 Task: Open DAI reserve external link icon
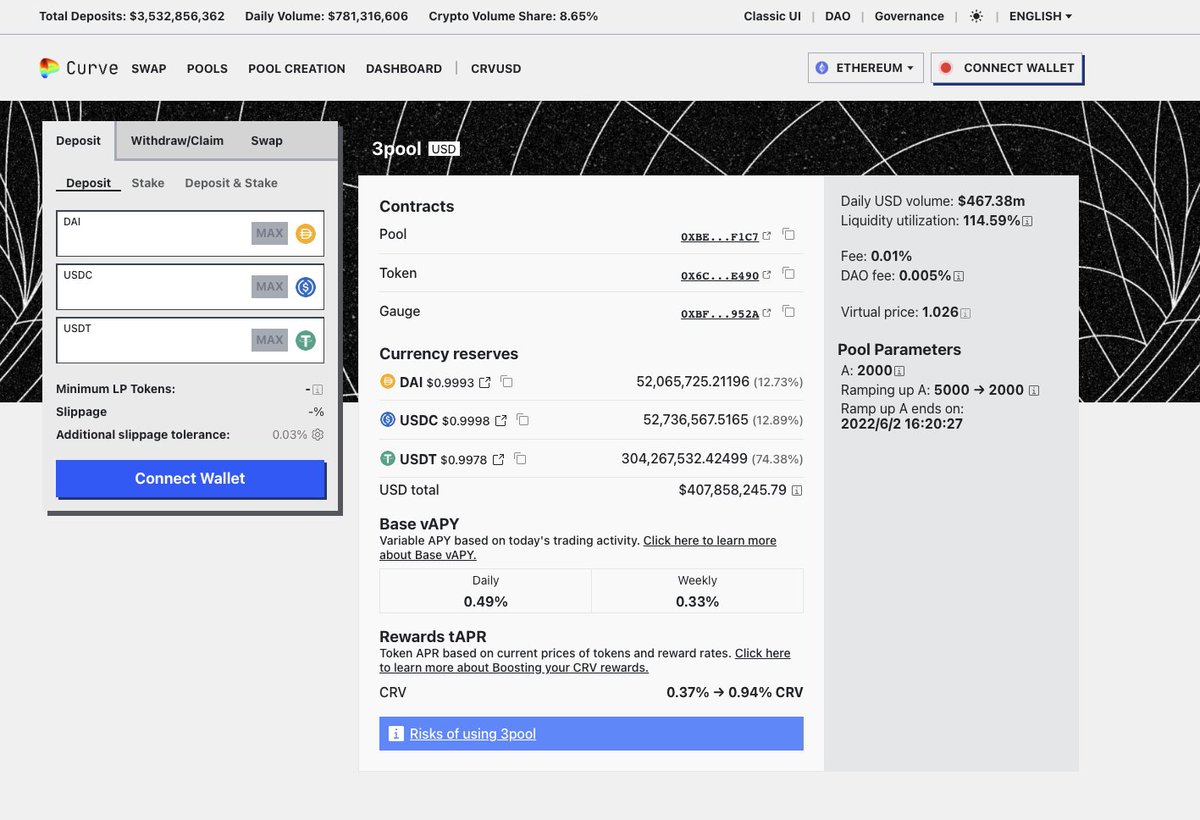[x=485, y=383]
